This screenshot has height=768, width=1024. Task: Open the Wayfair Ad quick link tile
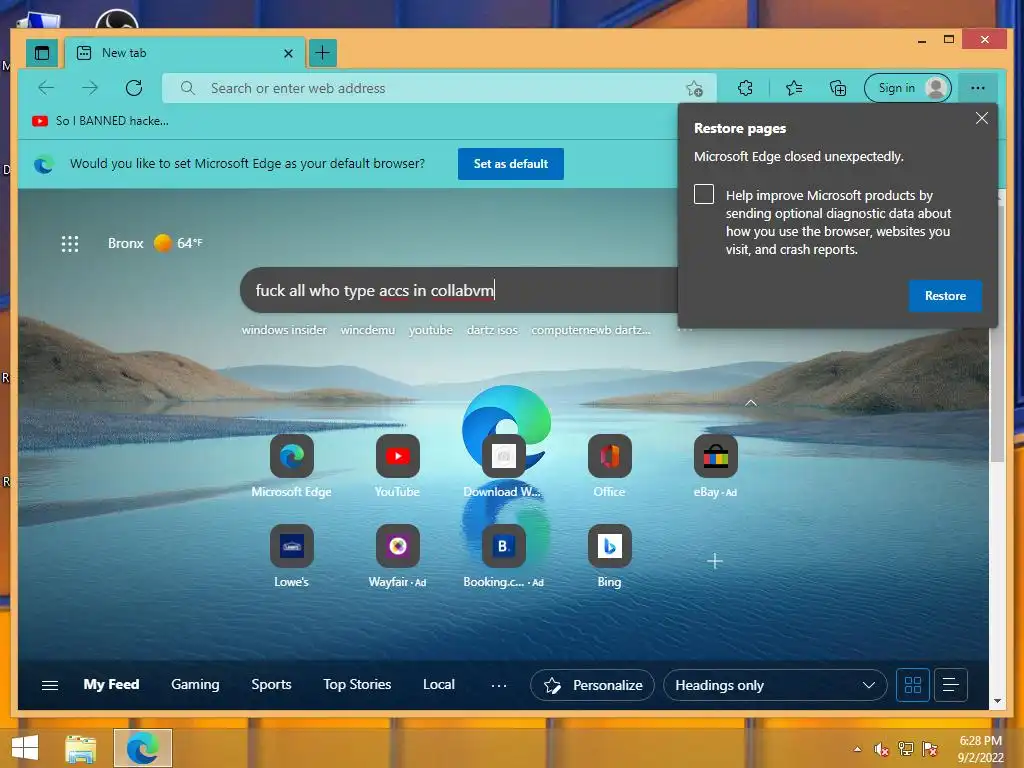click(398, 556)
